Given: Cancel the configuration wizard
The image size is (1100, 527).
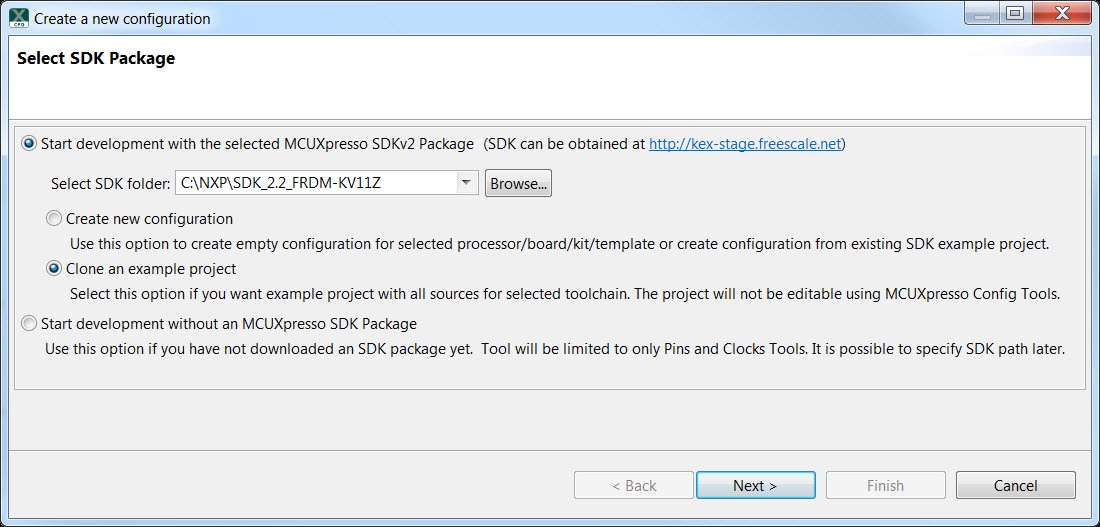Looking at the screenshot, I should click(1015, 486).
